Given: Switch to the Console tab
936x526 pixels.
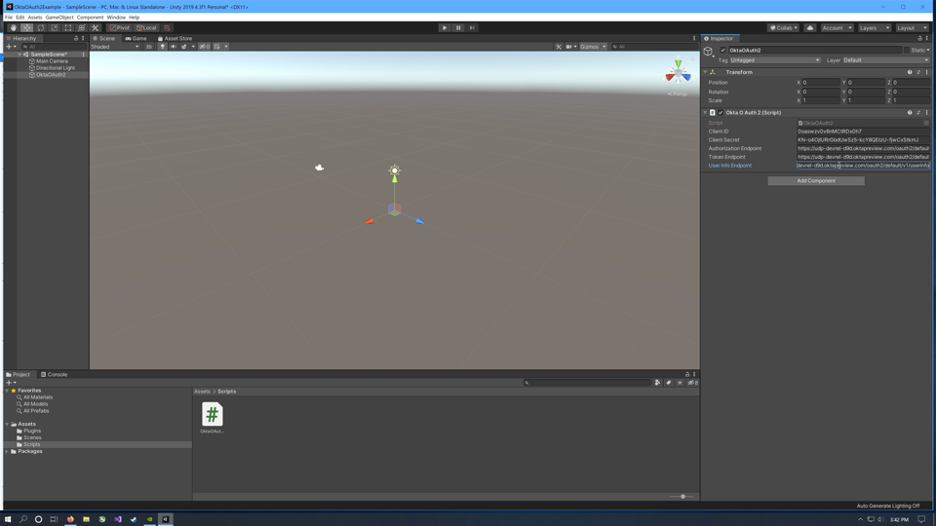Looking at the screenshot, I should (55, 375).
